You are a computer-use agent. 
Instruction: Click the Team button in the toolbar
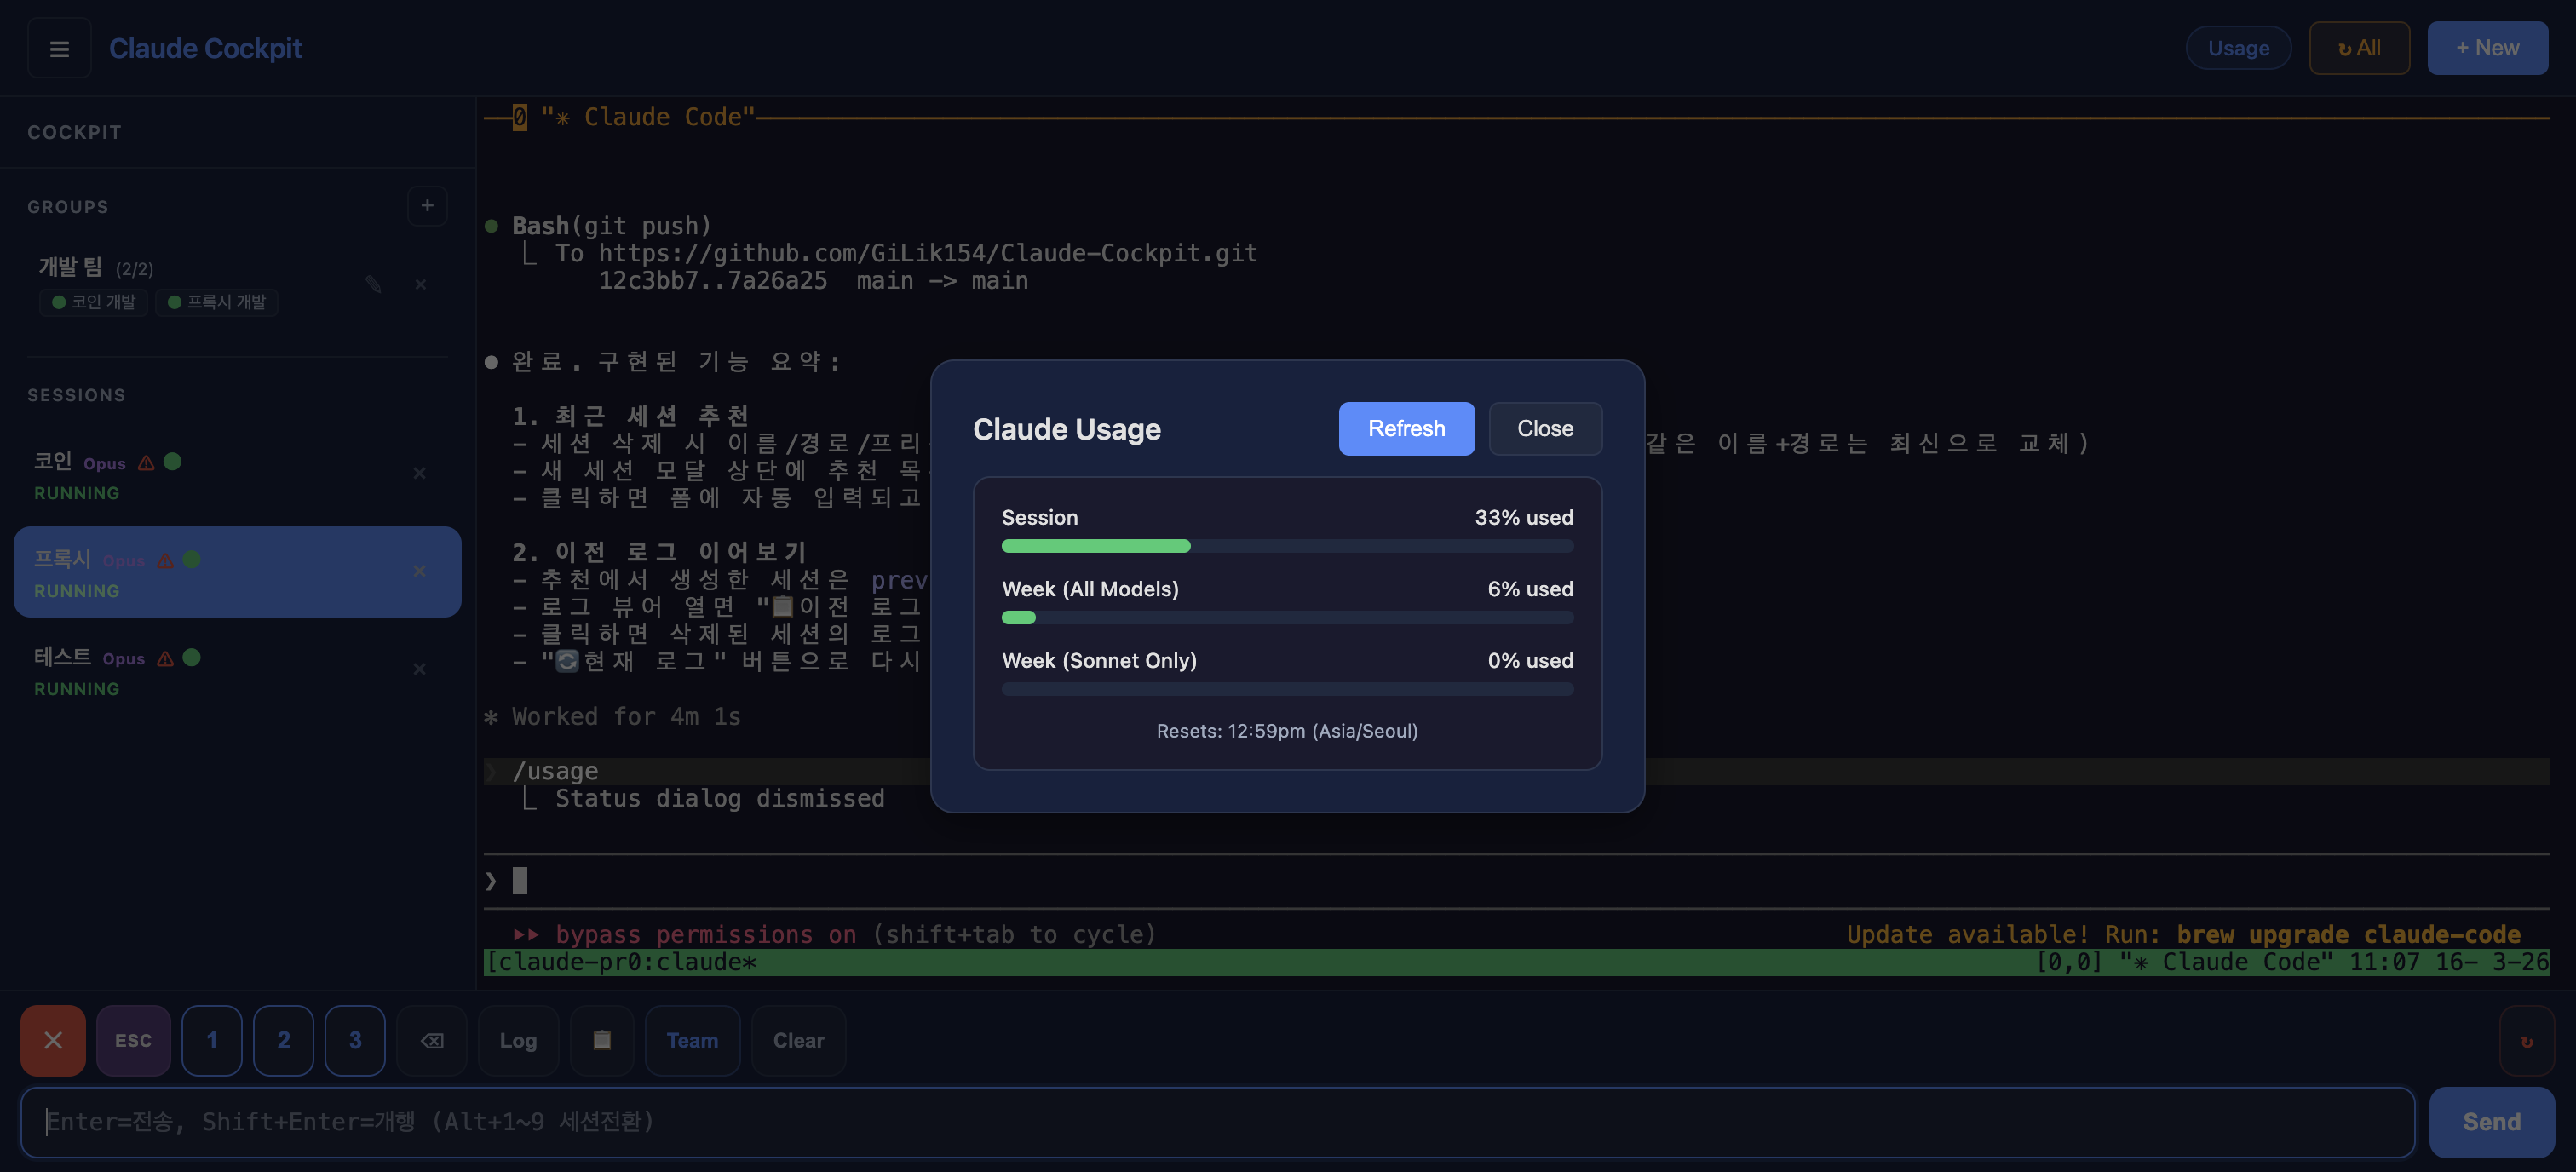coord(692,1040)
